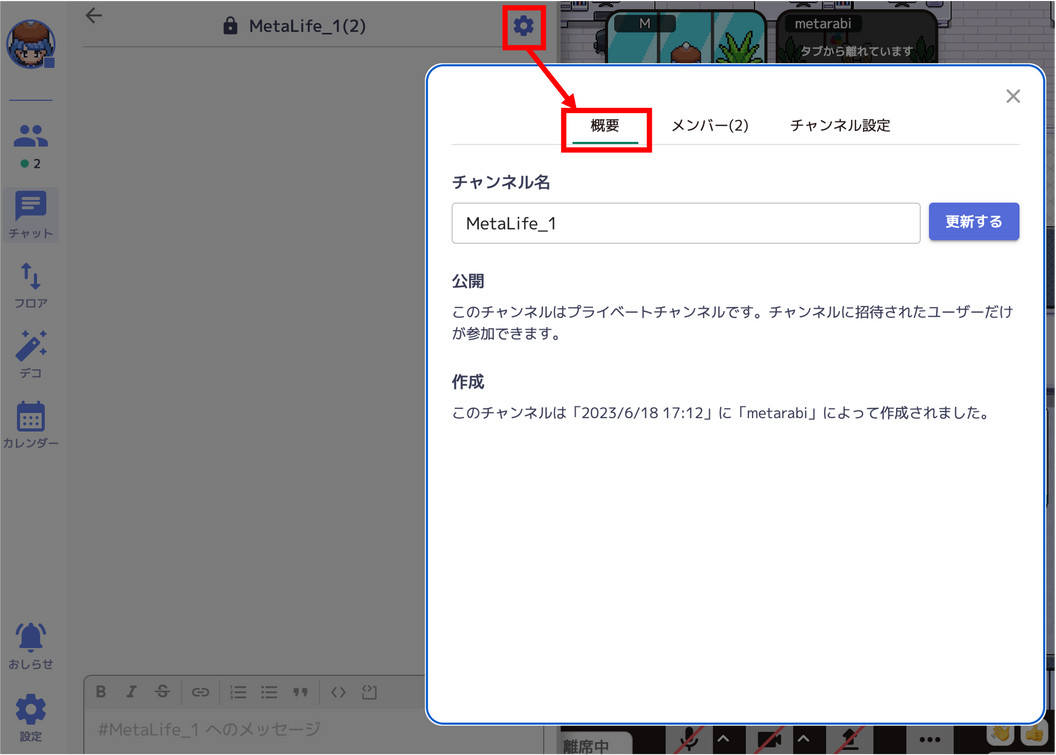Send a thumbs up reaction
The width and height of the screenshot is (1056, 755).
point(1034,733)
